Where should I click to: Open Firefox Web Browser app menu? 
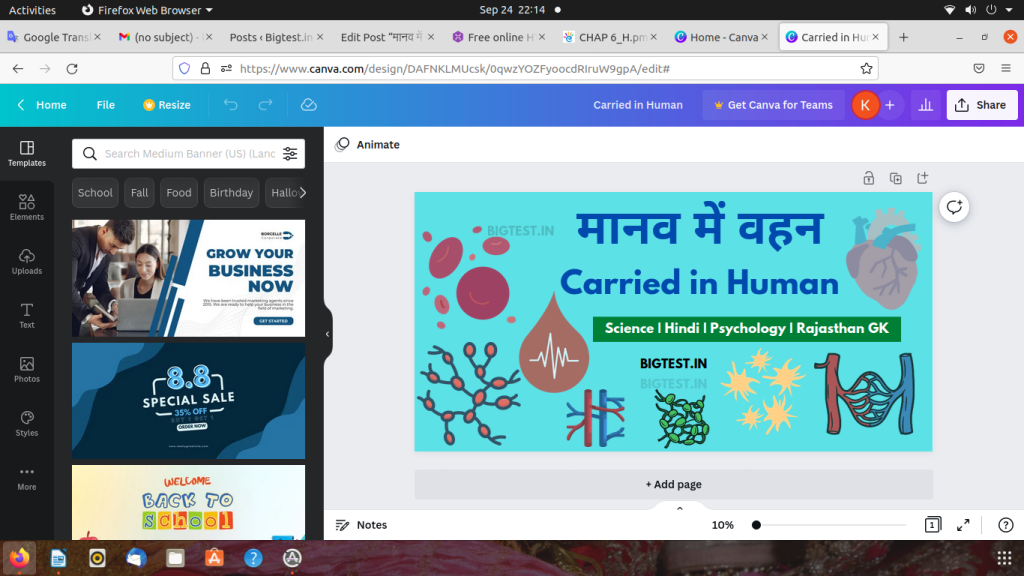[x=147, y=10]
